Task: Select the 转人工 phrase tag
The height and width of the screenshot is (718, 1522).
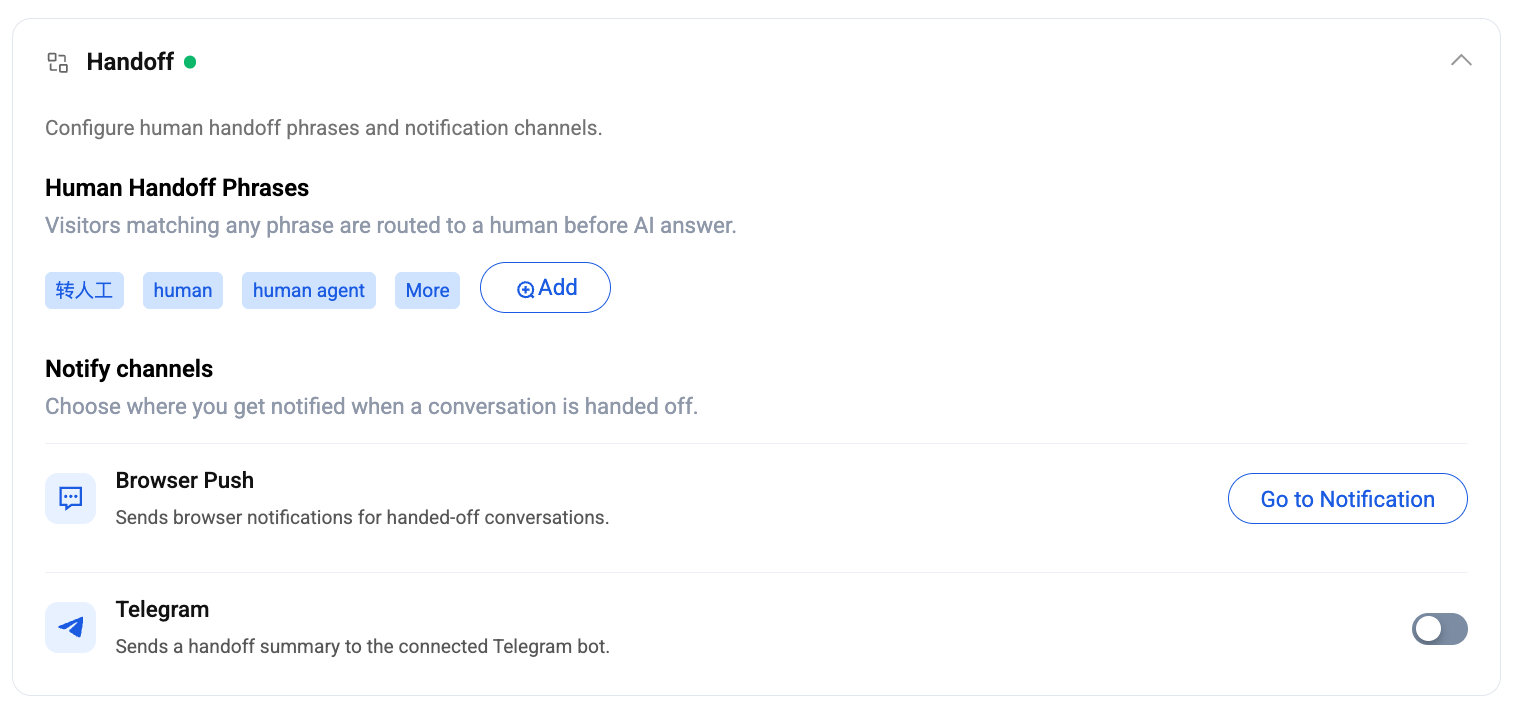Action: tap(84, 290)
